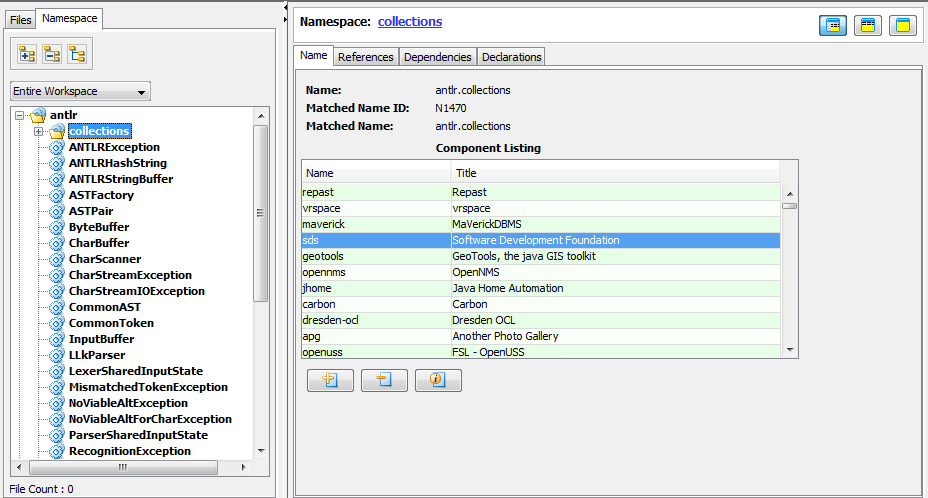Collapse the antlr root tree node
Screen dimensions: 928x498
[21, 116]
